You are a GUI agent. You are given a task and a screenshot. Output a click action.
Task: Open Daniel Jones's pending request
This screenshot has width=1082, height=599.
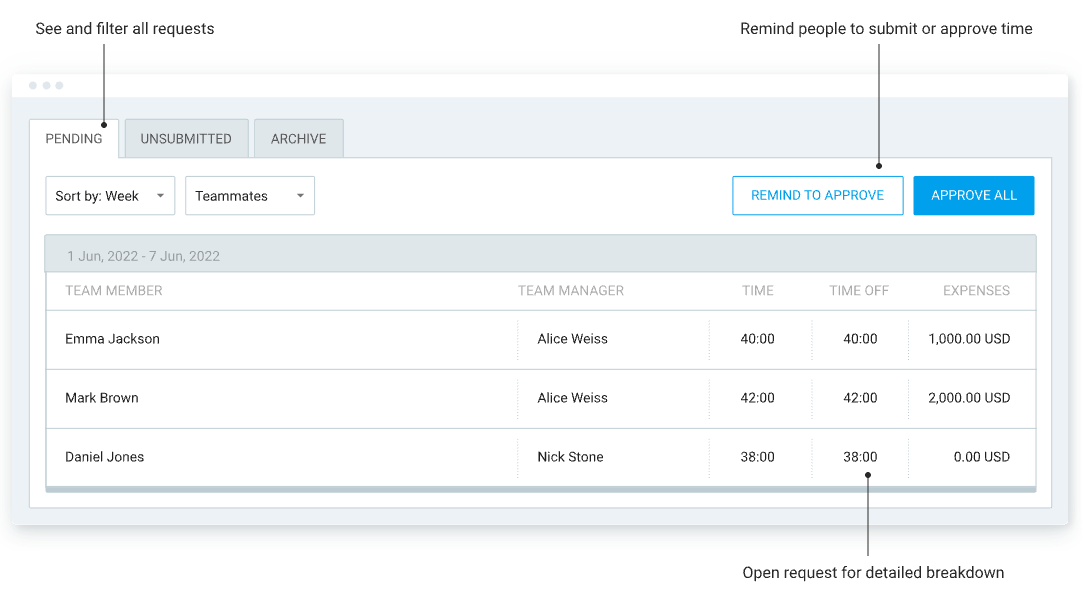tap(105, 457)
